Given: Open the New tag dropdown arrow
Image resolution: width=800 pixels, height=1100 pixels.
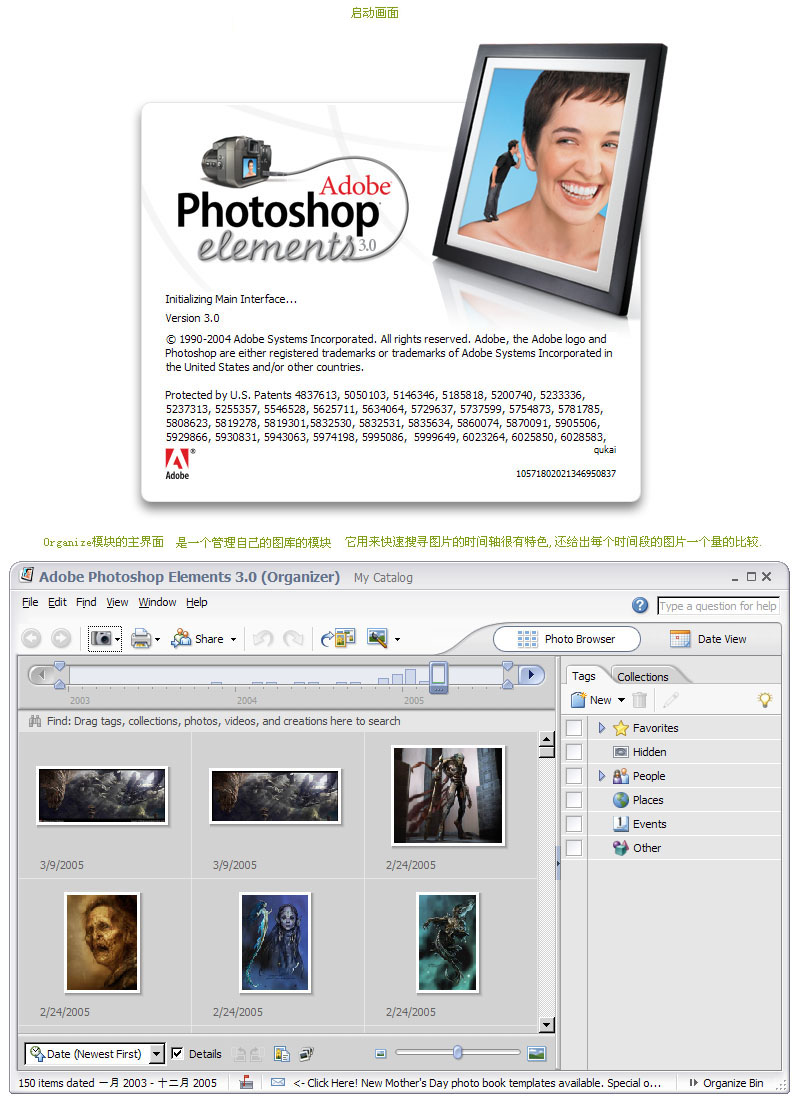Looking at the screenshot, I should click(x=622, y=699).
